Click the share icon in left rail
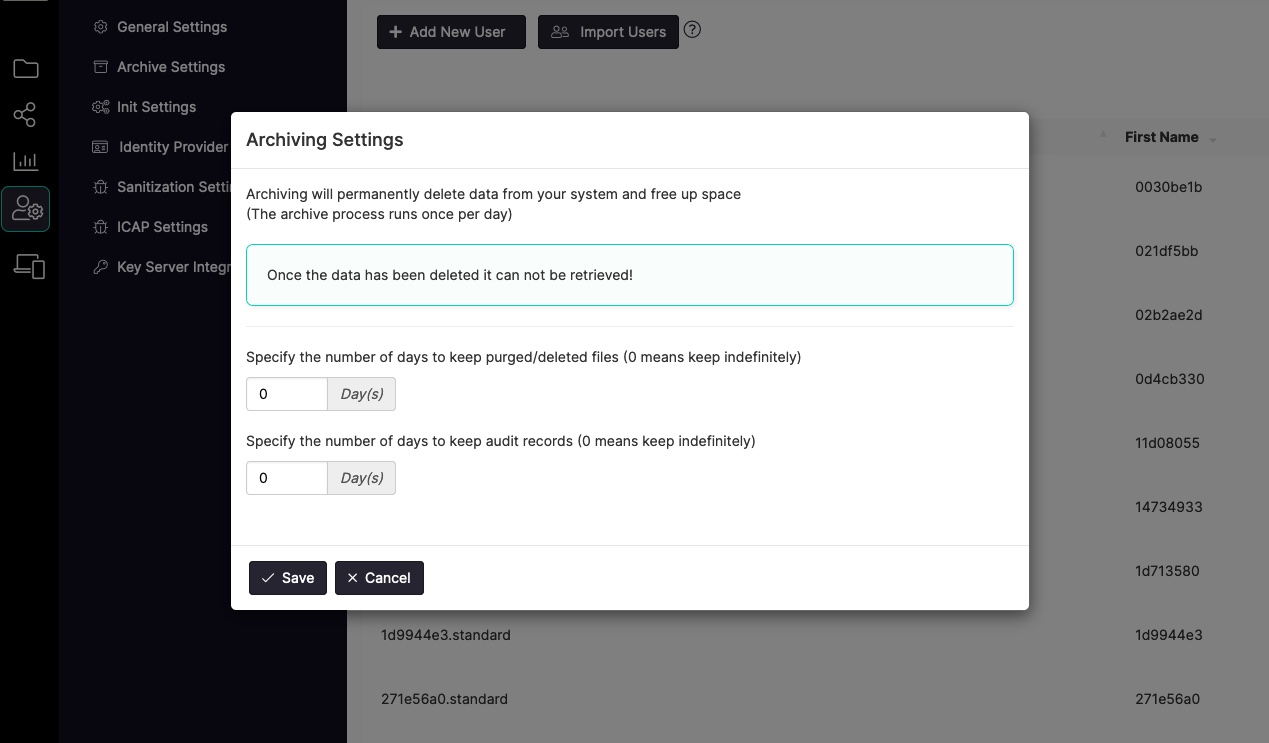Screen dimensions: 1269x743 [25, 115]
